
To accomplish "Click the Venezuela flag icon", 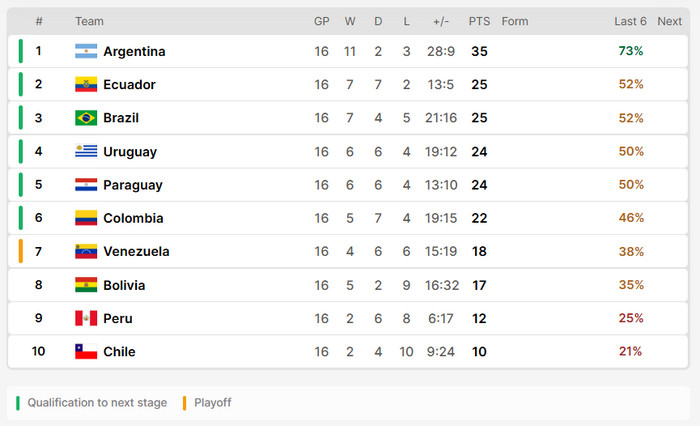I will [86, 251].
